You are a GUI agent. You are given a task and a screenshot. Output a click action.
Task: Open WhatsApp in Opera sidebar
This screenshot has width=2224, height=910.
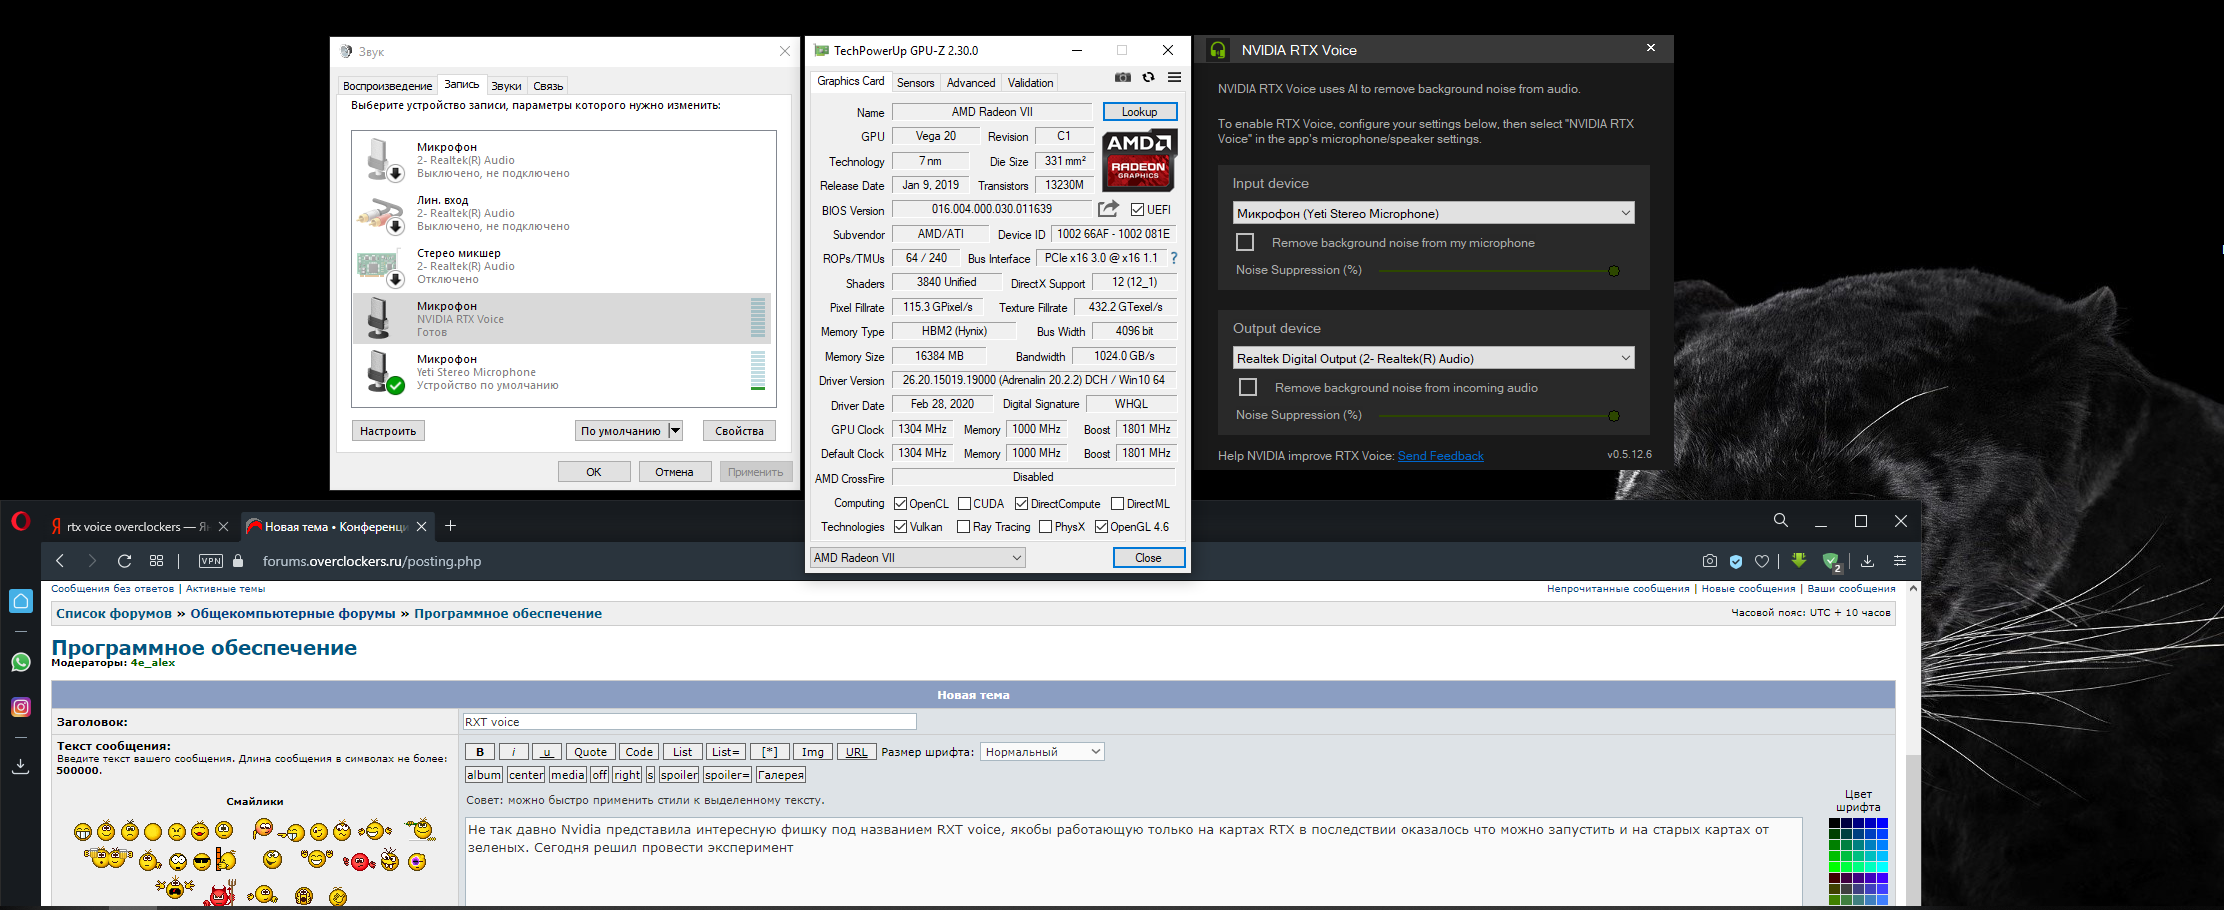(21, 662)
